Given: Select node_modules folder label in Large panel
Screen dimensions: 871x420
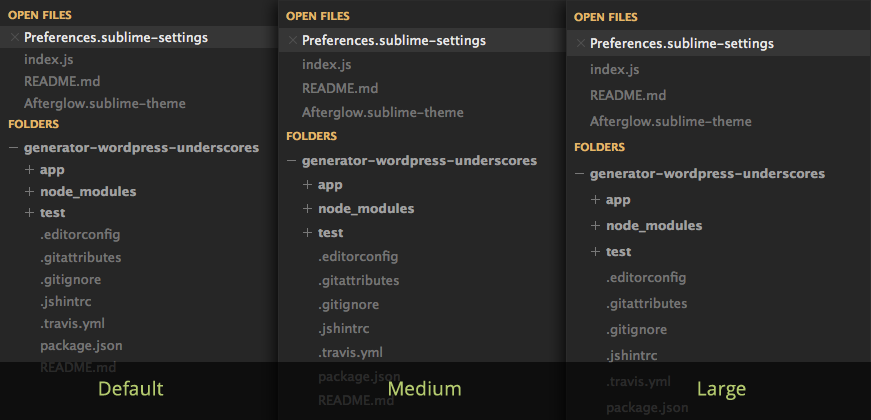Looking at the screenshot, I should [x=654, y=226].
